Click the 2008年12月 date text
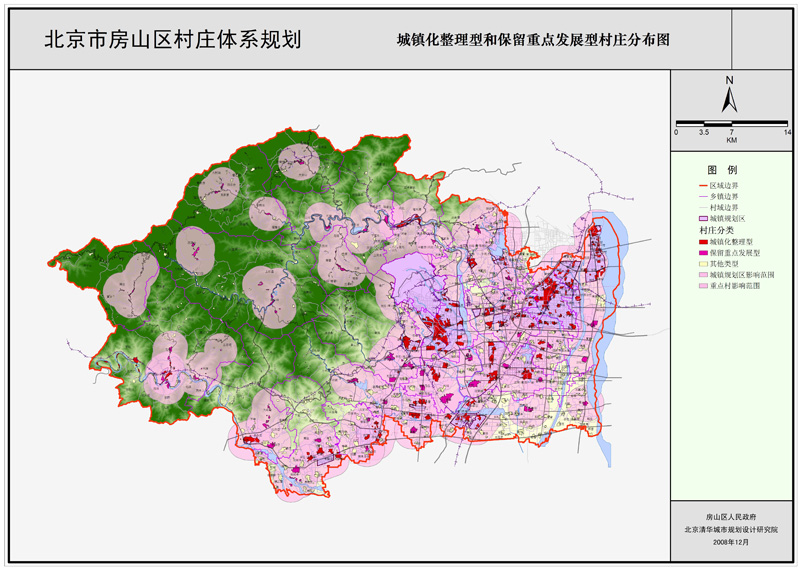 coord(731,542)
